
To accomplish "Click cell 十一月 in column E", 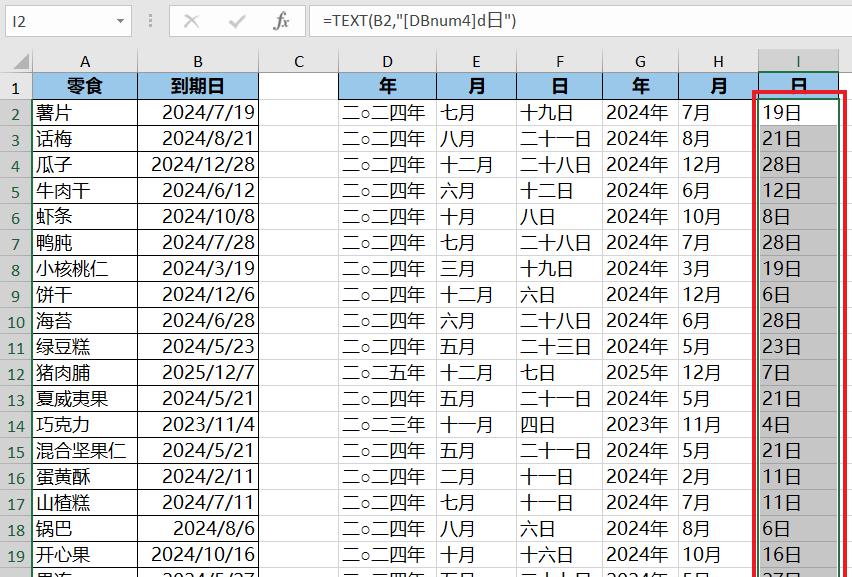I will point(476,424).
